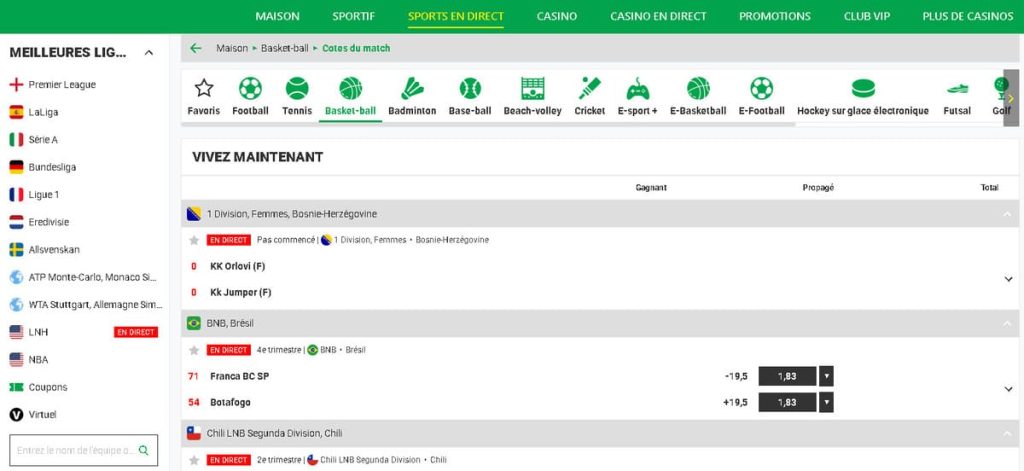Viewport: 1024px width, 471px height.
Task: Choose the Tennis sport icon
Action: (x=297, y=88)
